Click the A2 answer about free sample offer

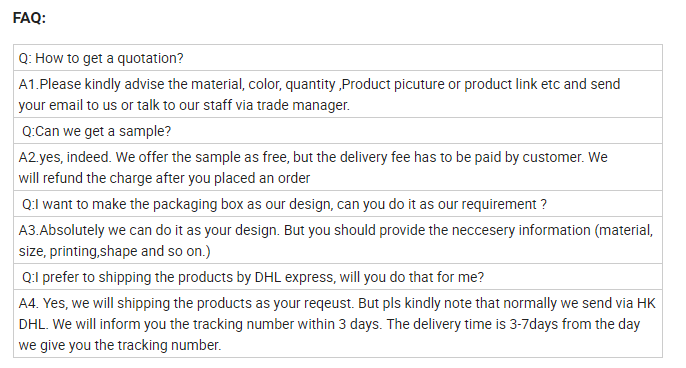(338, 167)
